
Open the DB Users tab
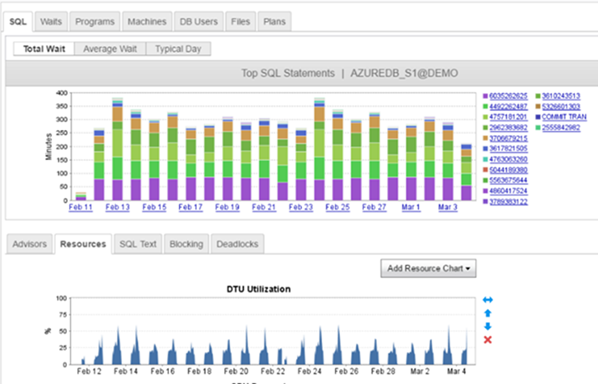(x=198, y=22)
